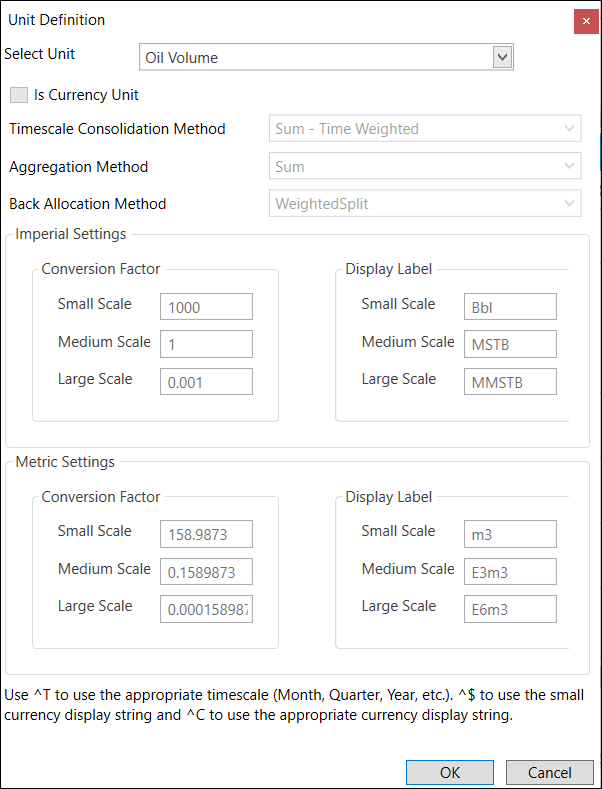Confirm with the OK button
Image resolution: width=602 pixels, height=789 pixels.
[x=450, y=772]
